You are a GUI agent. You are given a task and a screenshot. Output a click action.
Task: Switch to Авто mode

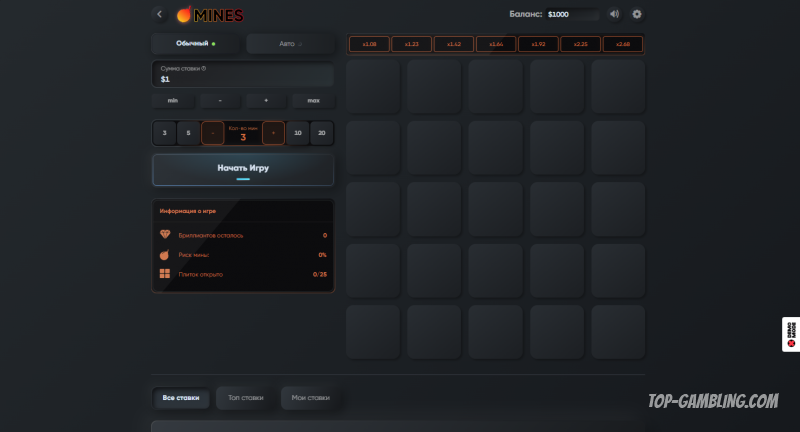(290, 44)
